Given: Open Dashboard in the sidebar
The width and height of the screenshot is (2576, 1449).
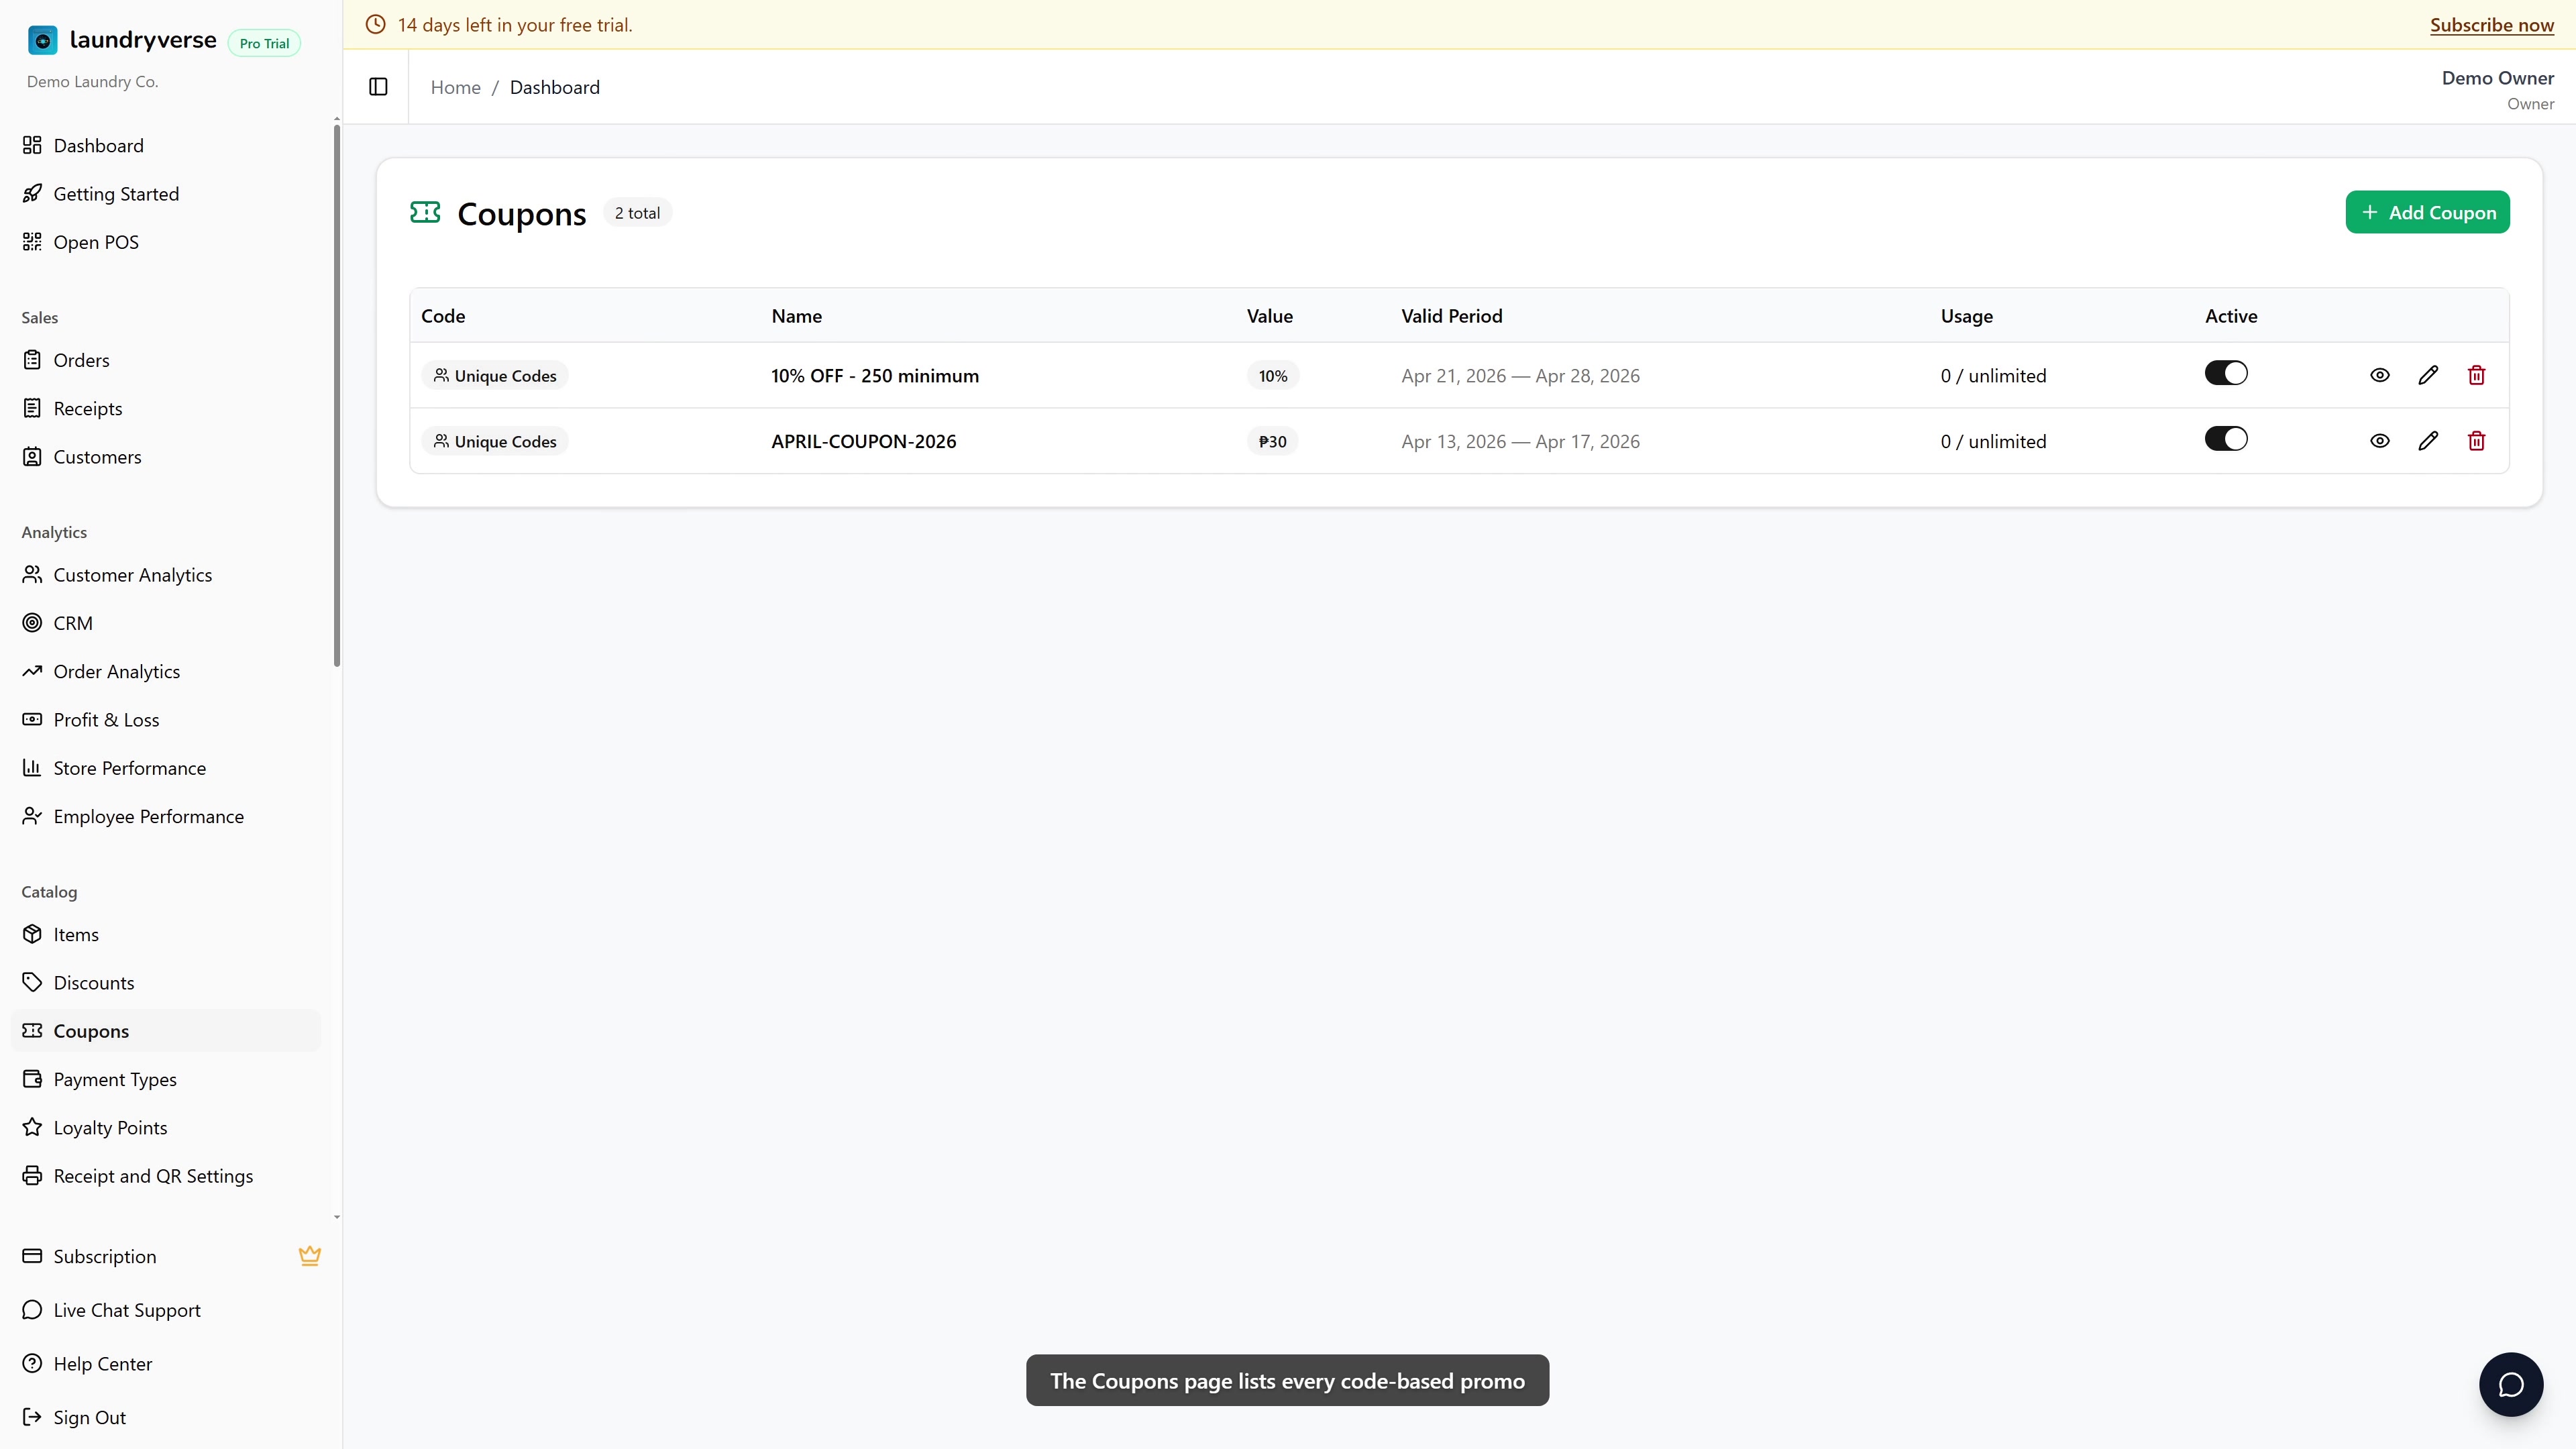Looking at the screenshot, I should [166, 146].
